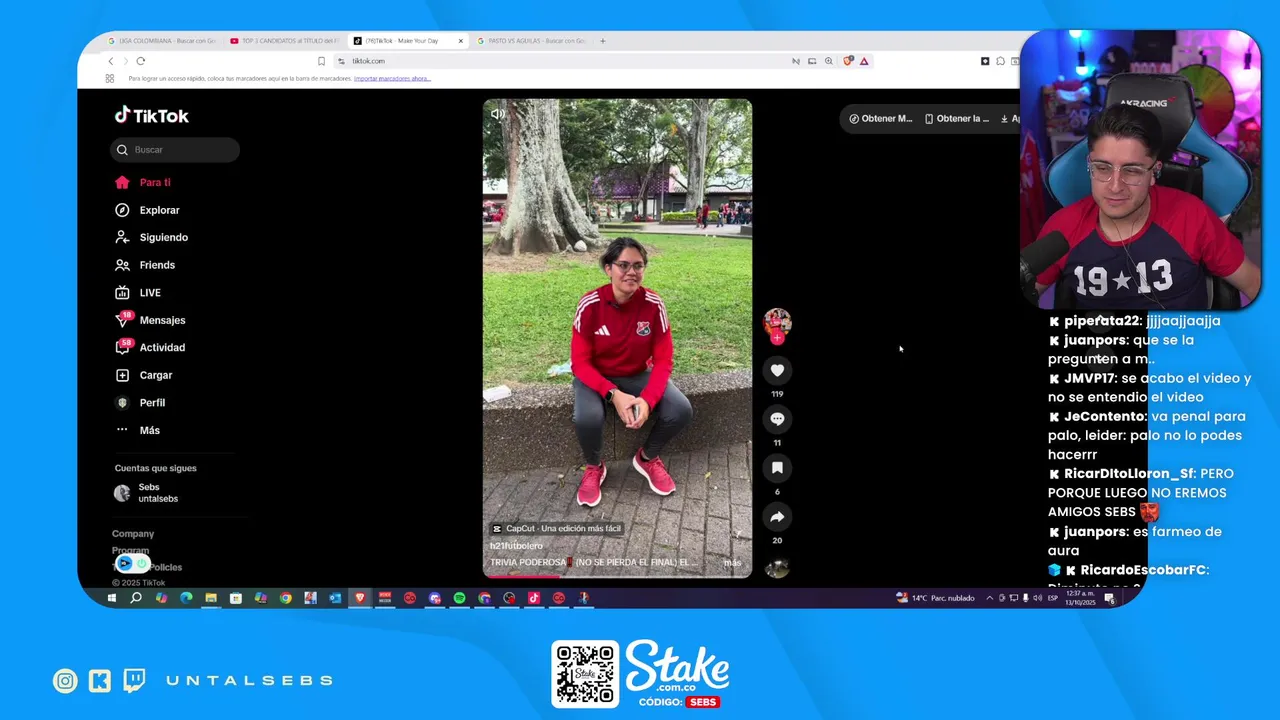Click the Brave shields icon
The height and width of the screenshot is (720, 1280).
(848, 61)
